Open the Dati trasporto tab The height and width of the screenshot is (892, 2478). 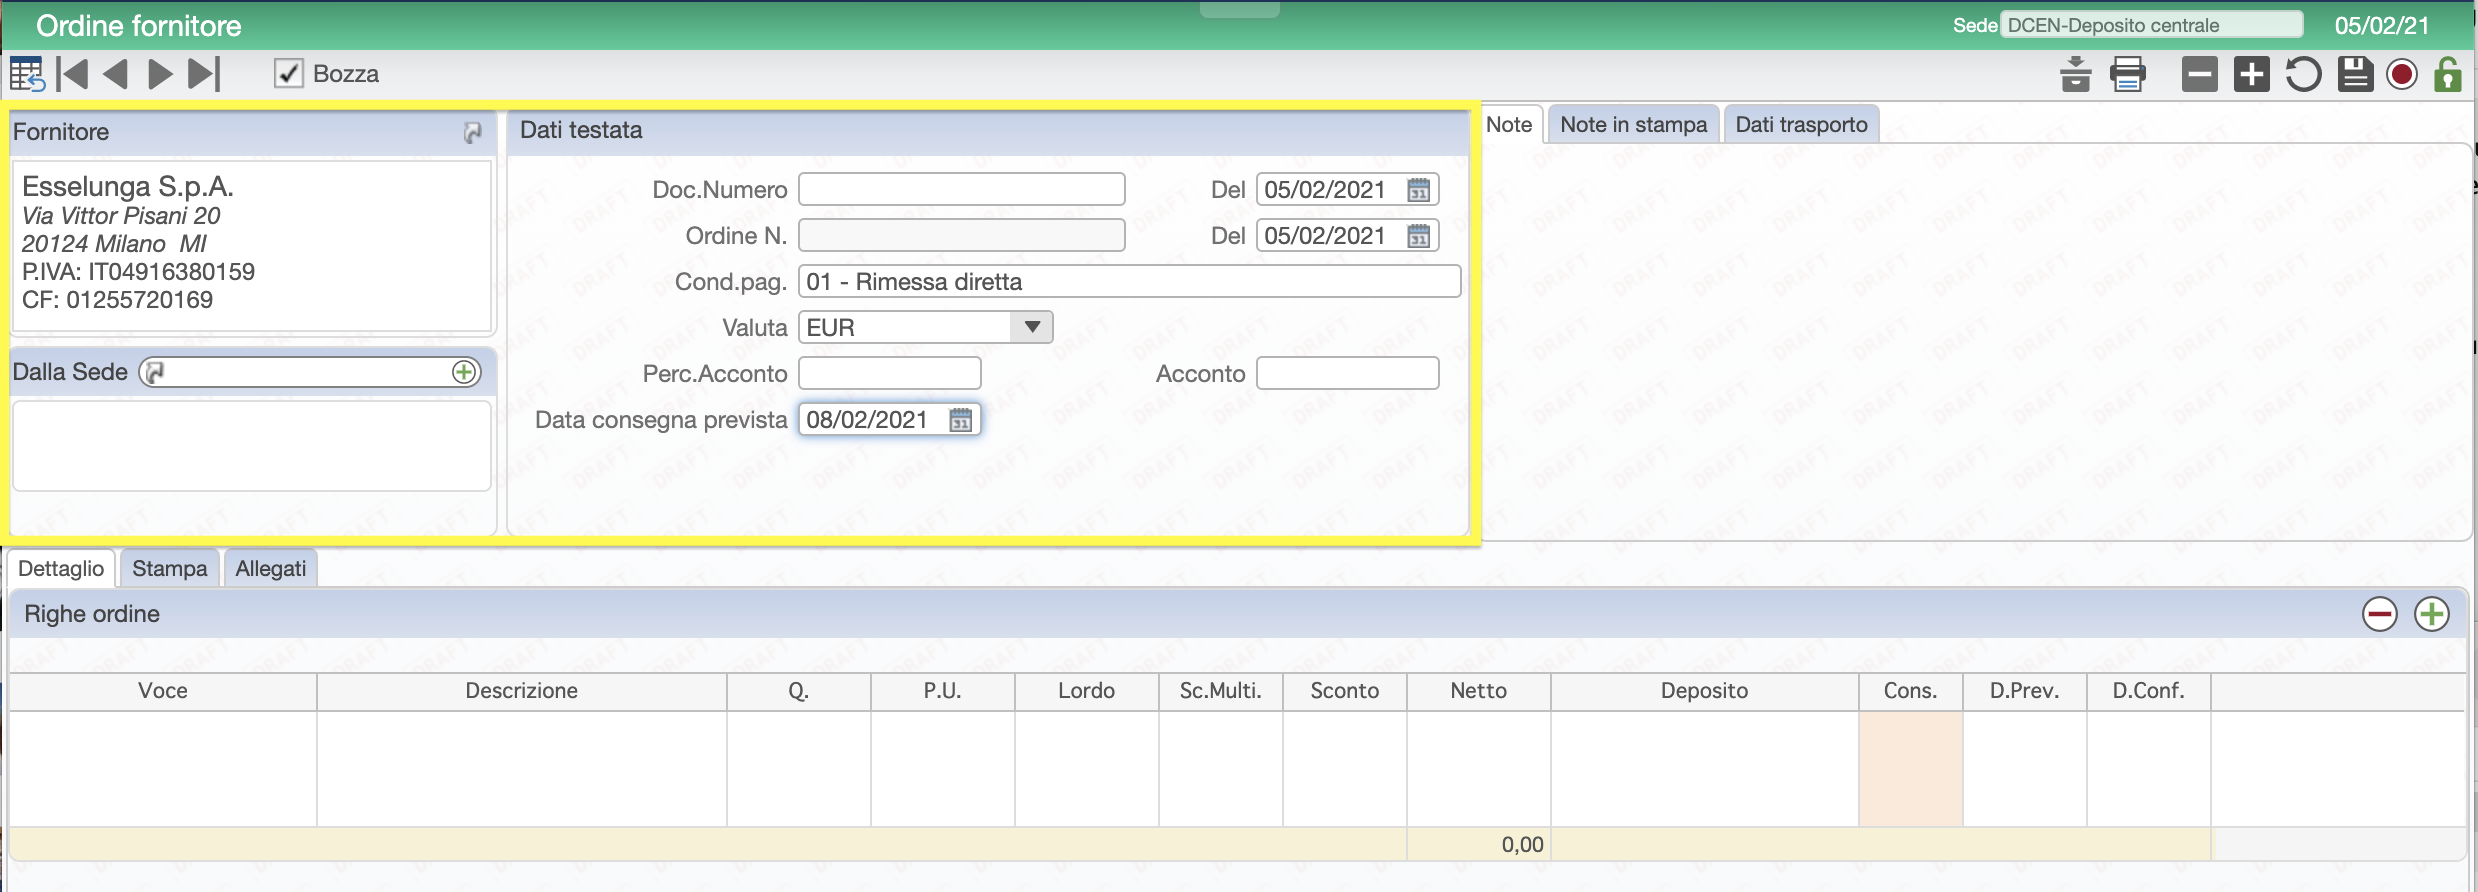pos(1802,125)
